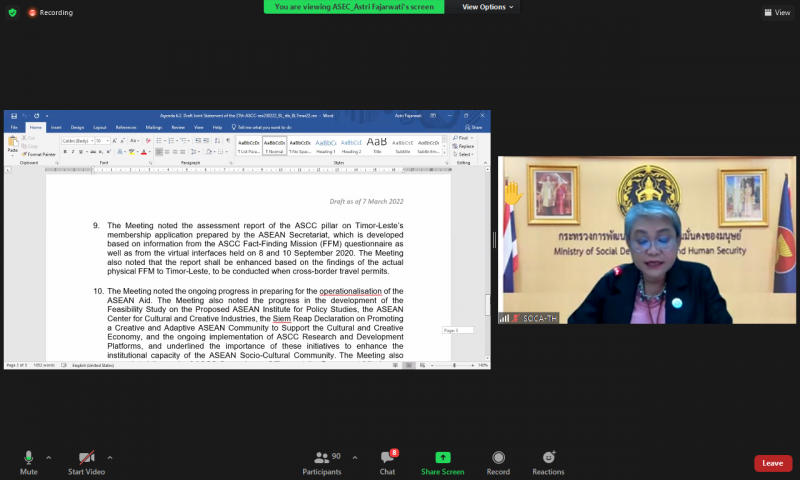This screenshot has height=480, width=800.
Task: Click the red Font Color button
Action: [x=143, y=151]
